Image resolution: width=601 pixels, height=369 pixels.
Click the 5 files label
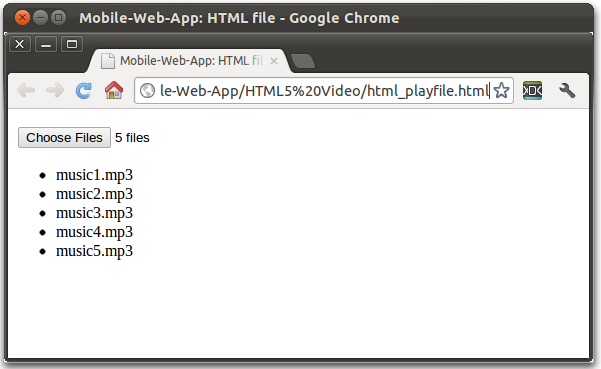[132, 138]
